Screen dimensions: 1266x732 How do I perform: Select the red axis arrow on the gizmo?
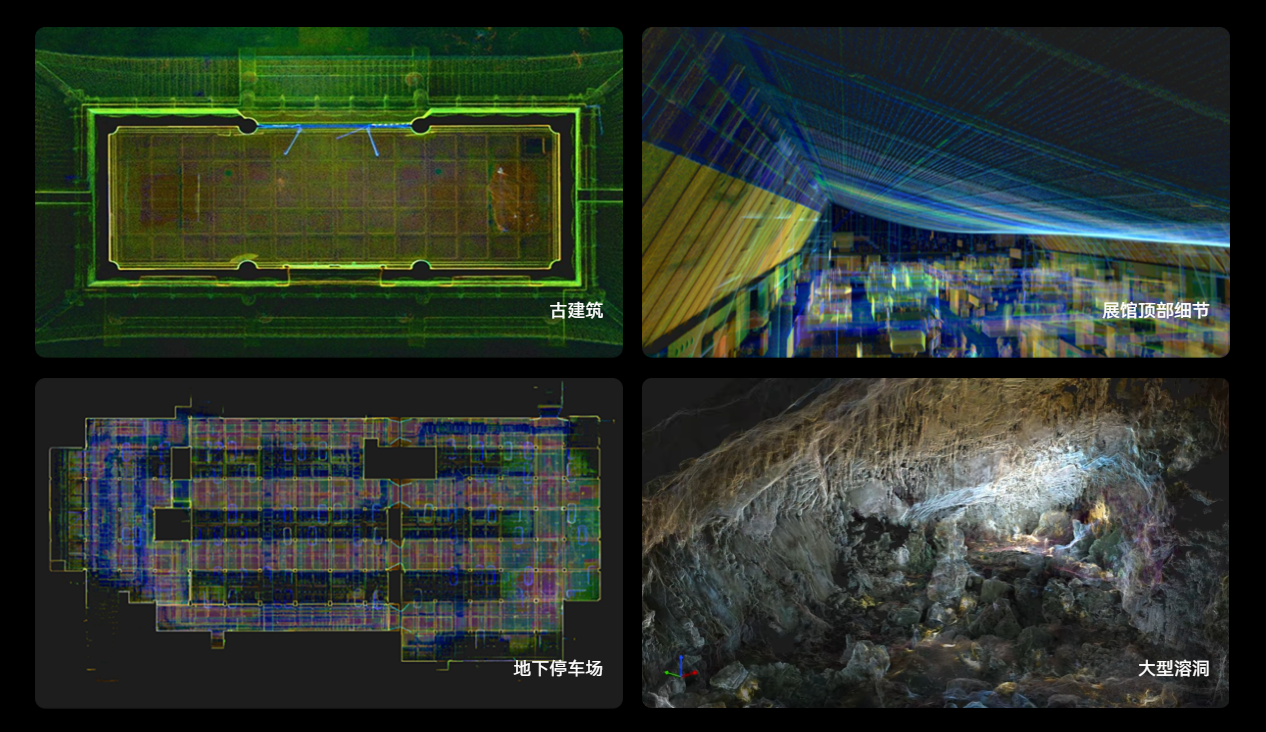tap(691, 675)
